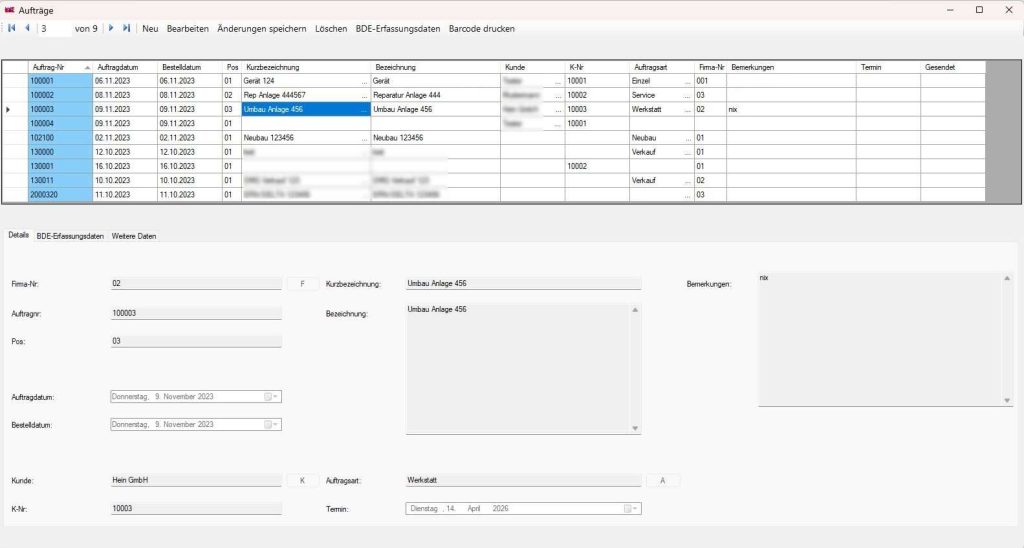This screenshot has width=1024, height=548.
Task: Click the Firma-Nr field showing 02
Action: coord(196,283)
